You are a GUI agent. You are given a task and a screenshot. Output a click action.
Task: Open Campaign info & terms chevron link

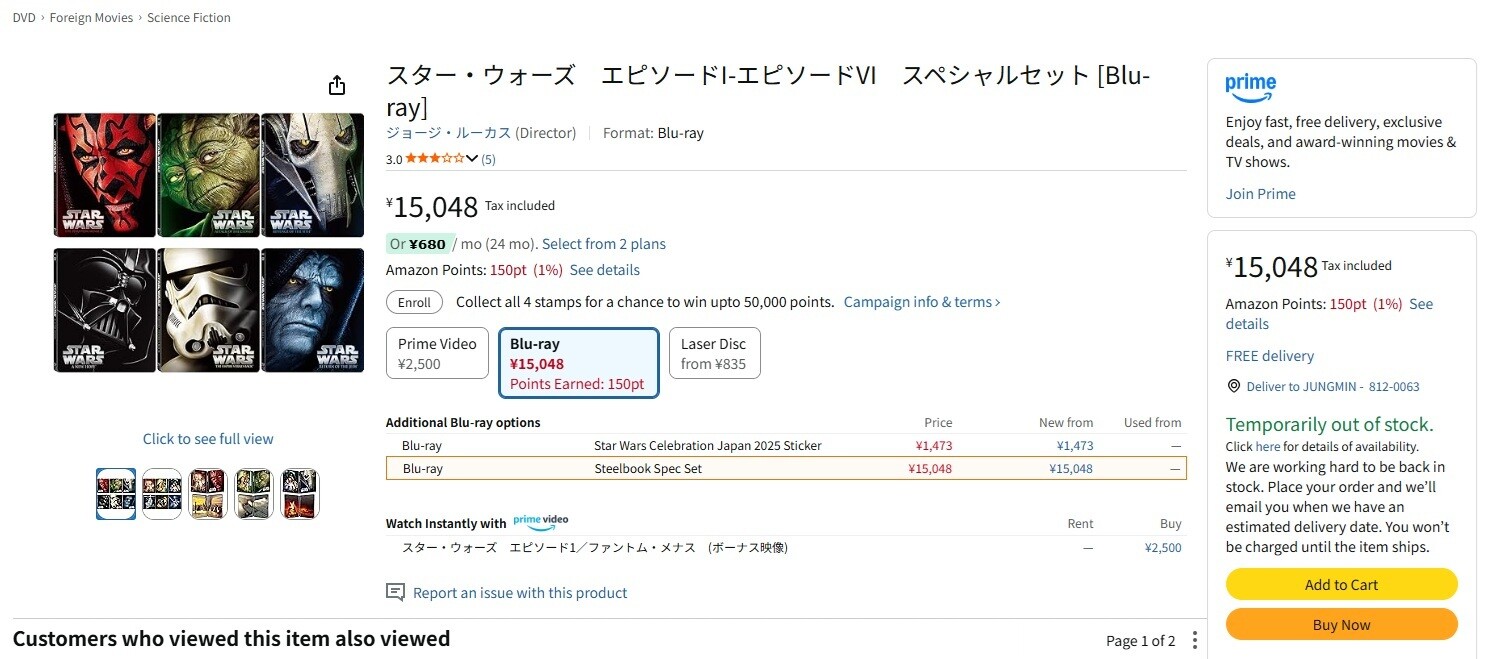922,302
